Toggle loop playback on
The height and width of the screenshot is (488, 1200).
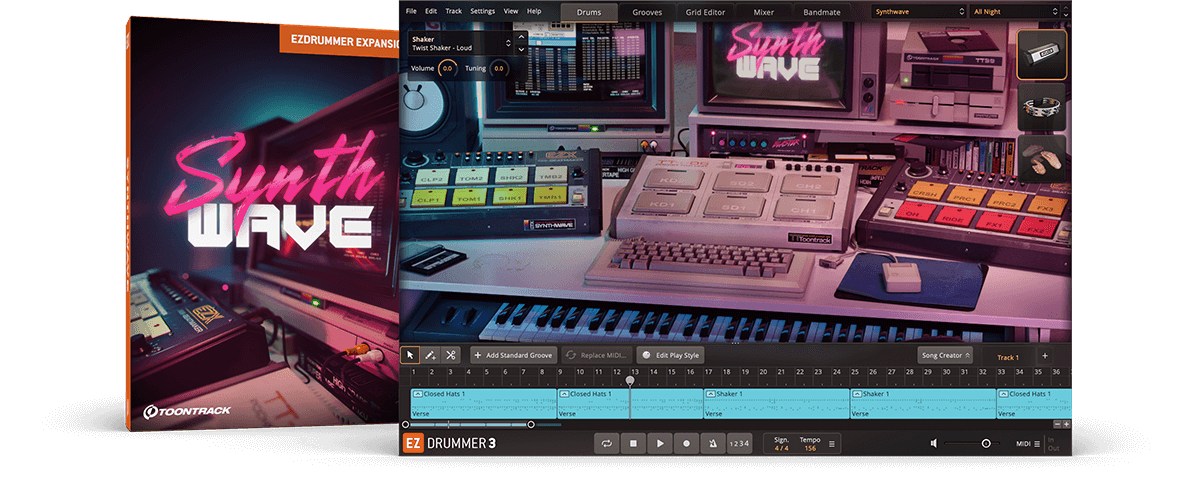[x=606, y=443]
